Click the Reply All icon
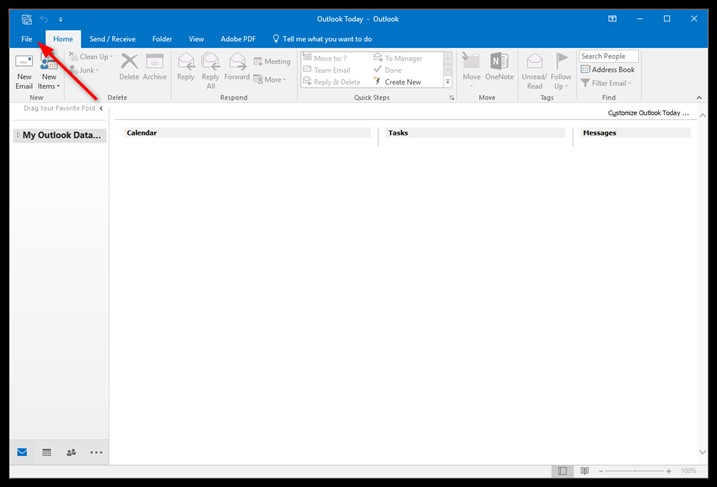Viewport: 717px width, 487px height. 210,62
